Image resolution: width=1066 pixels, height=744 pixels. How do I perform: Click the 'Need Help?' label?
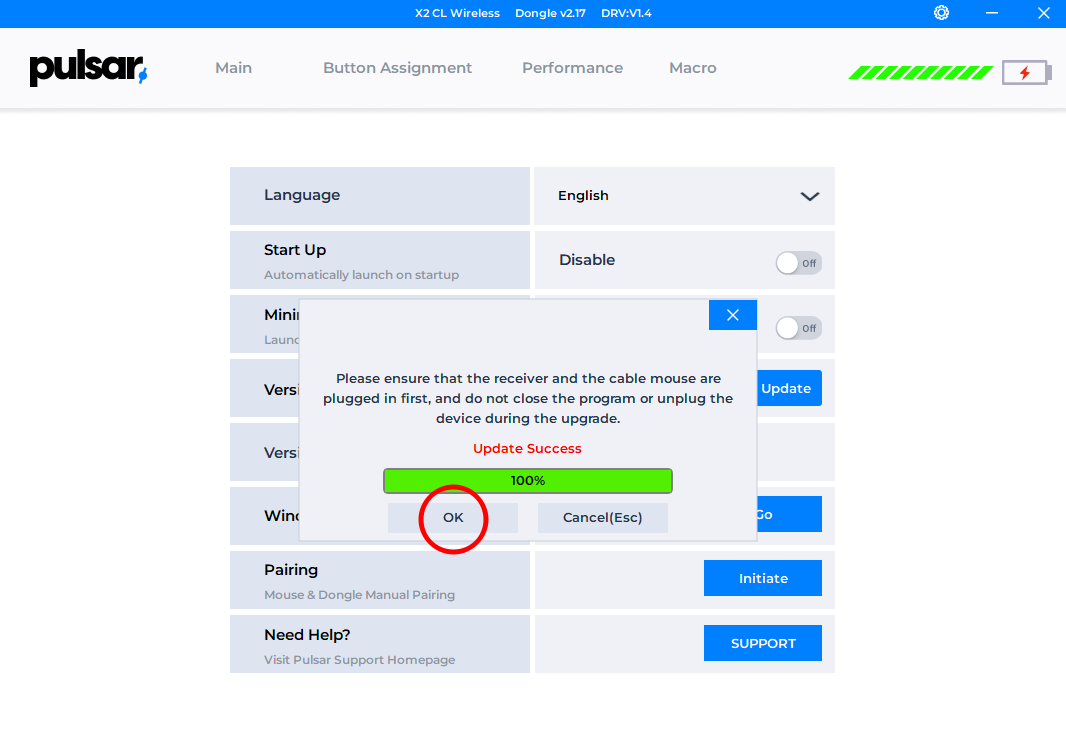307,635
